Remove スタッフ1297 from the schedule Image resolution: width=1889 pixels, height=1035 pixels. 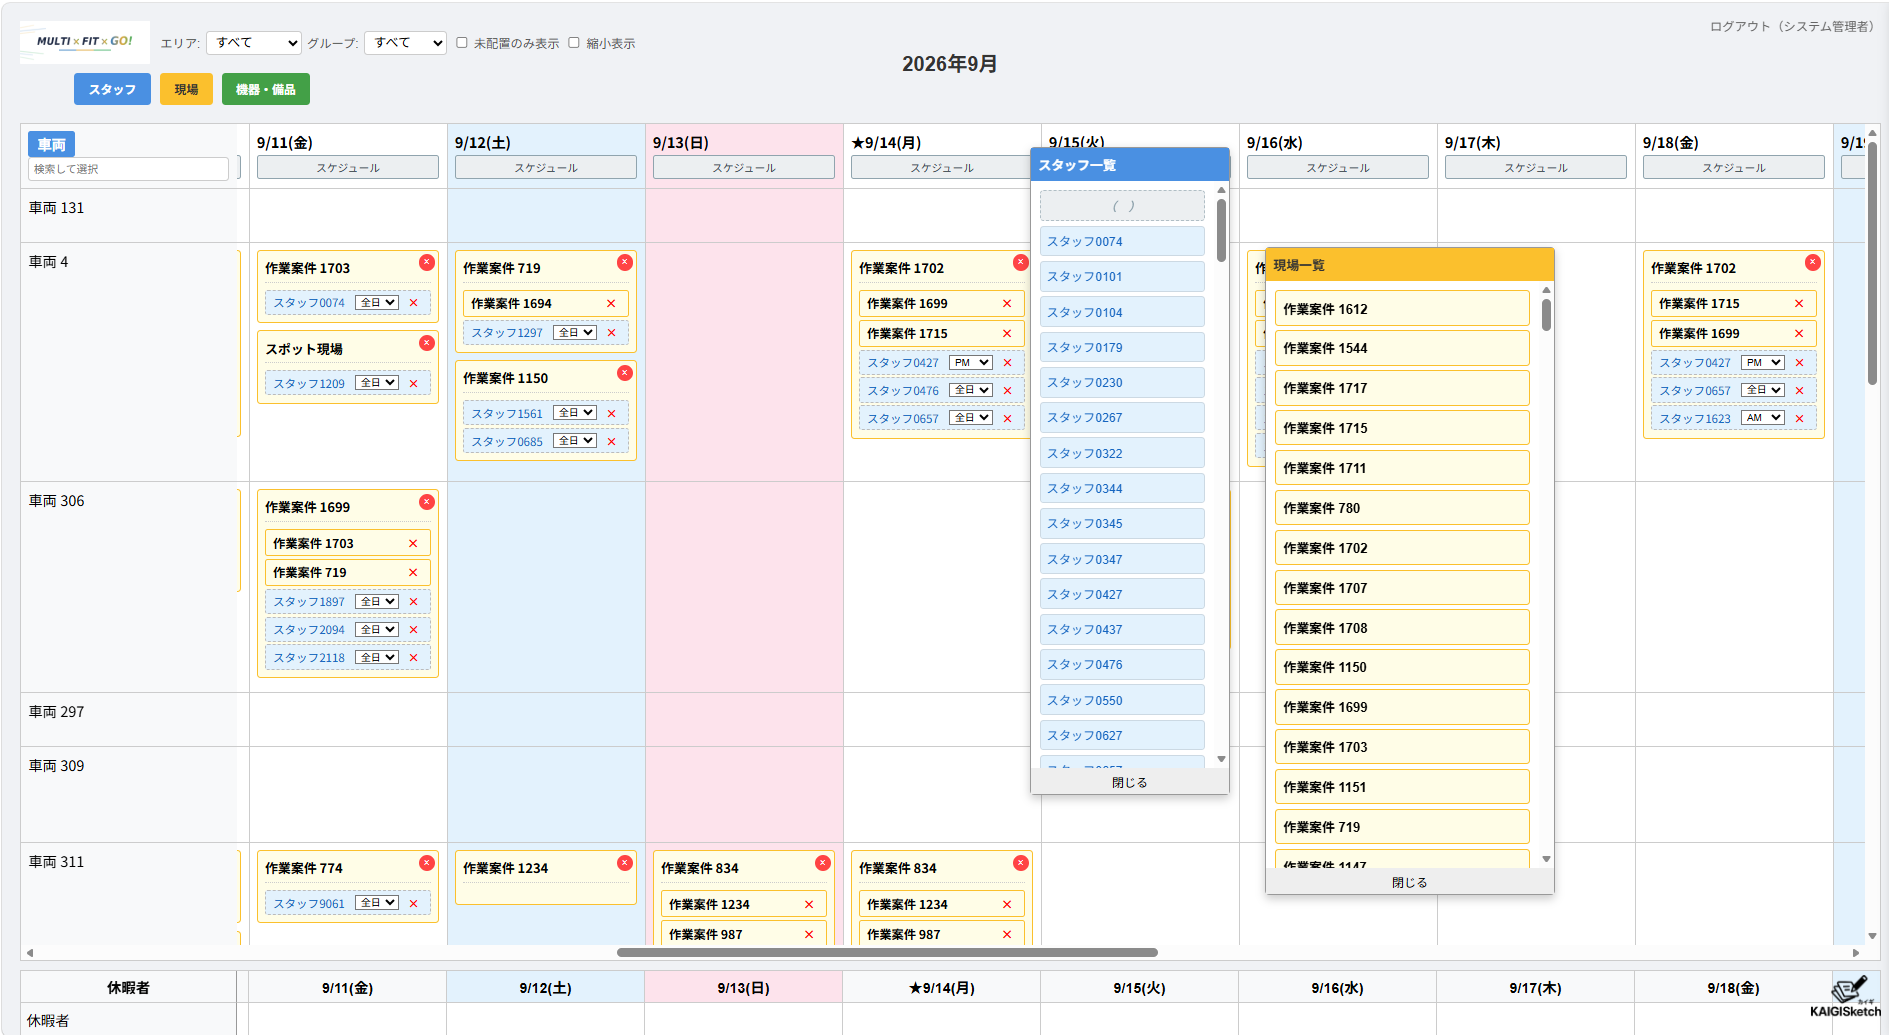(x=611, y=333)
